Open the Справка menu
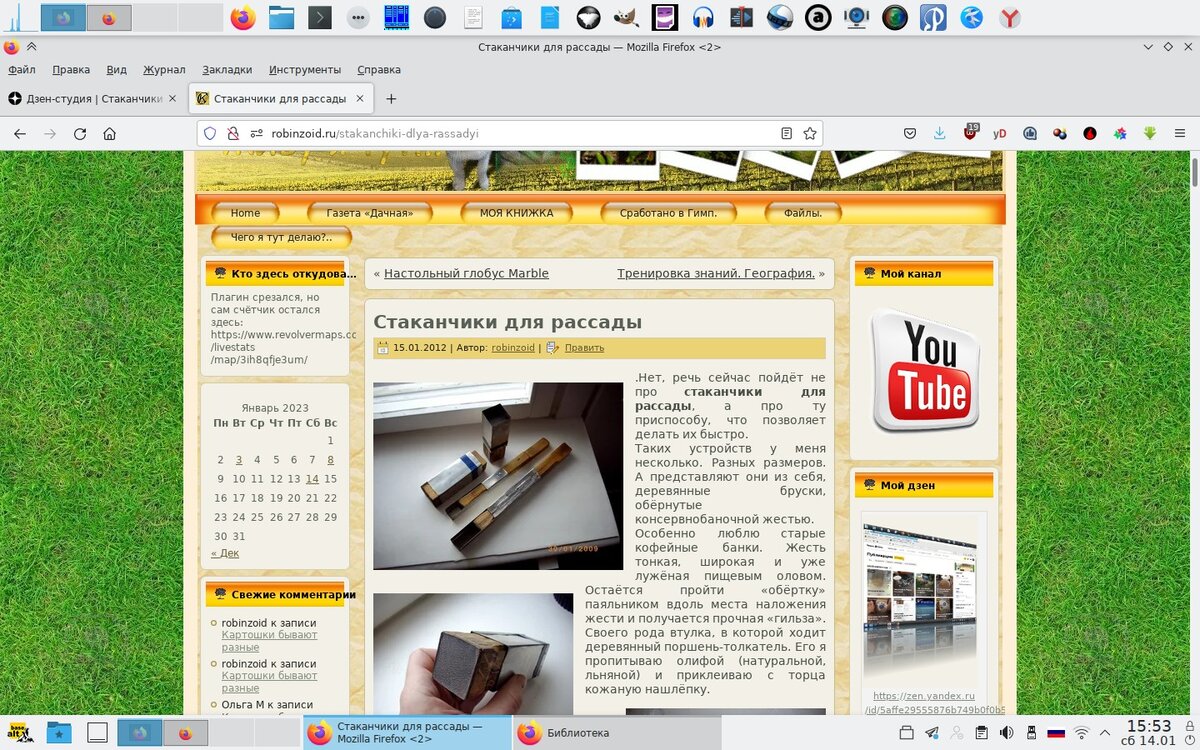 pos(379,70)
